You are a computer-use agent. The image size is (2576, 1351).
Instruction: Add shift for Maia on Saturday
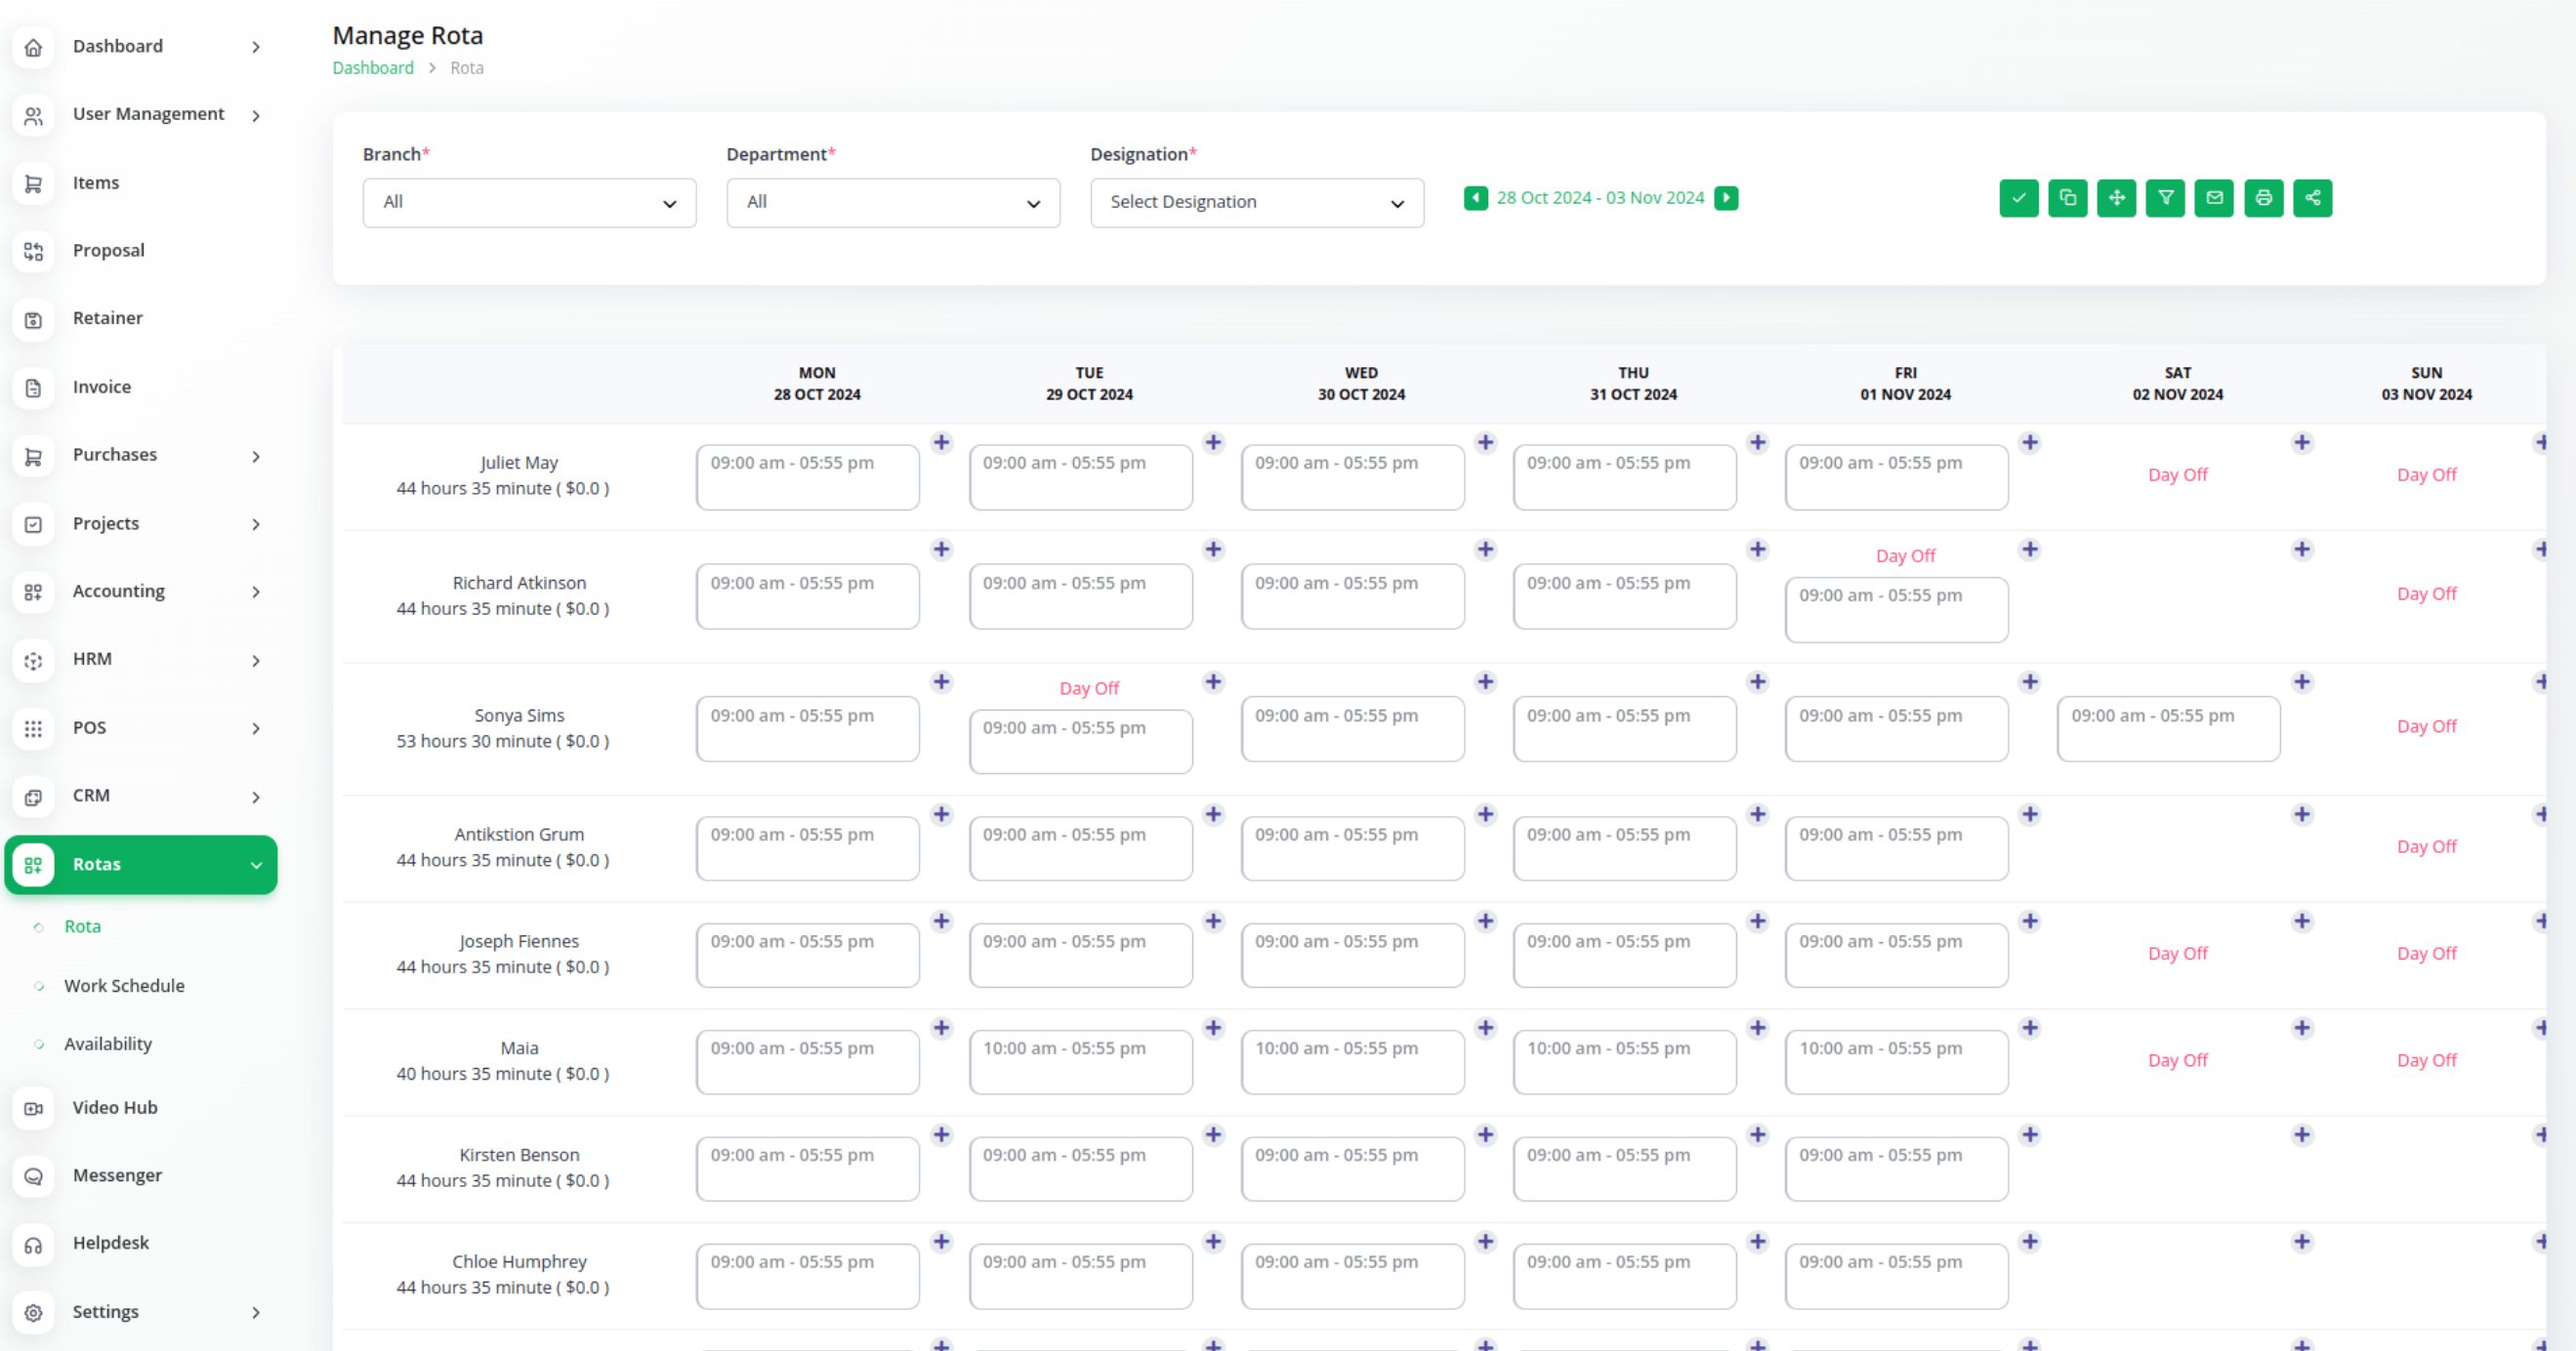[x=2301, y=1028]
